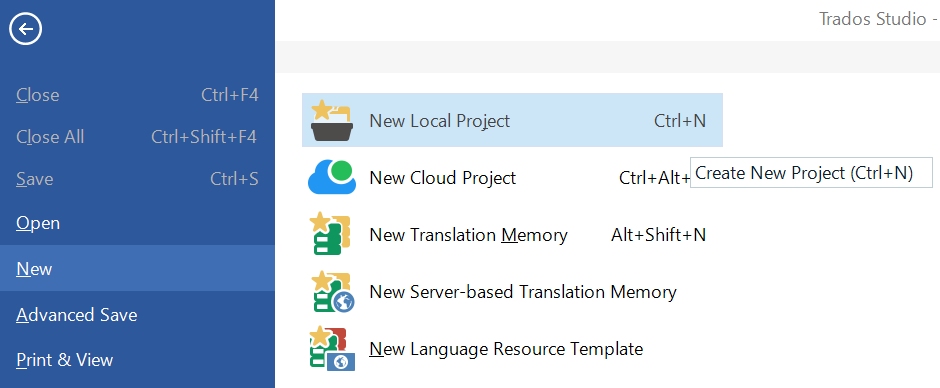Click the Ctrl+F4 shortcut text
Viewport: 940px width, 388px height.
pos(230,95)
